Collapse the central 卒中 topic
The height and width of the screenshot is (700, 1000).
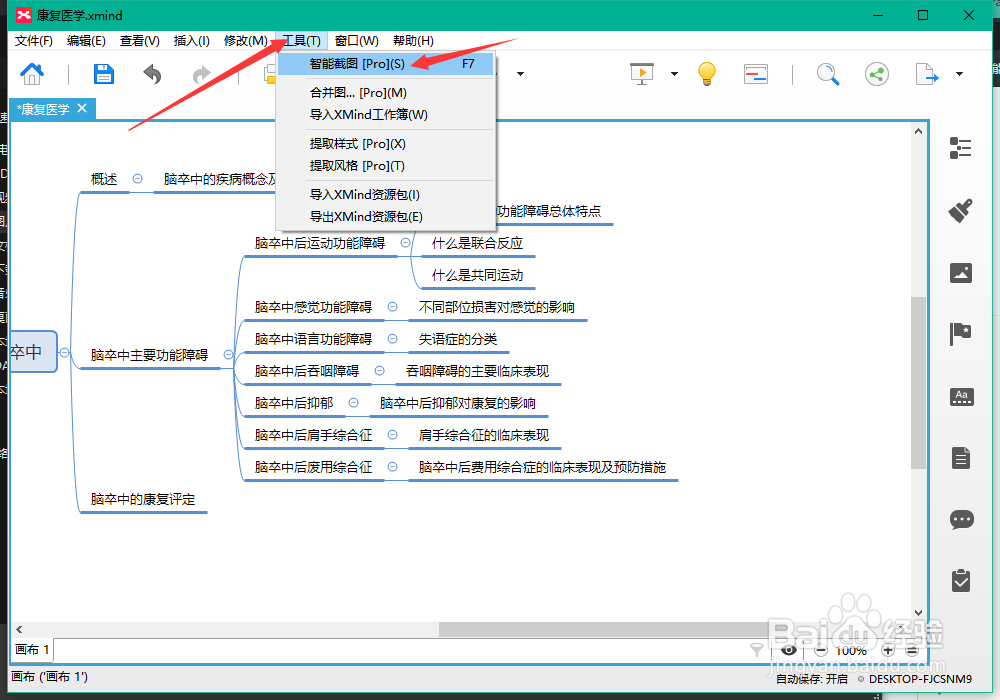coord(64,352)
